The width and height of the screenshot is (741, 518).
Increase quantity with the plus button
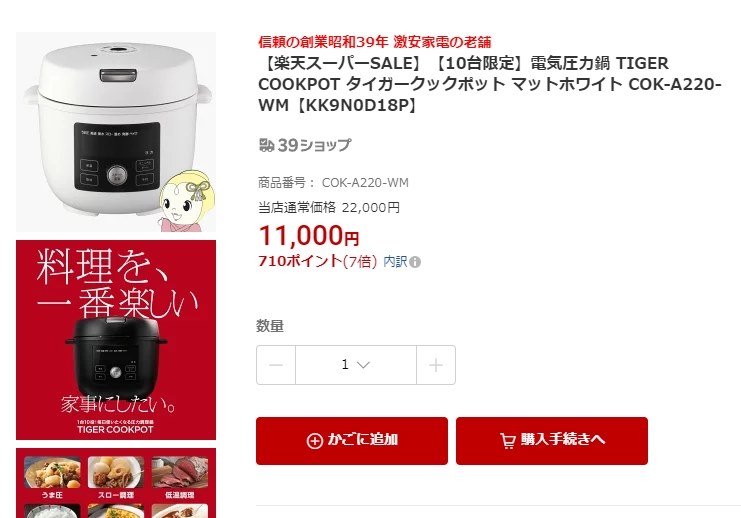436,365
